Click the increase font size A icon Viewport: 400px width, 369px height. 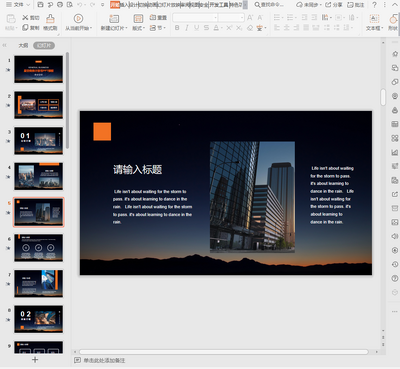[x=250, y=17]
